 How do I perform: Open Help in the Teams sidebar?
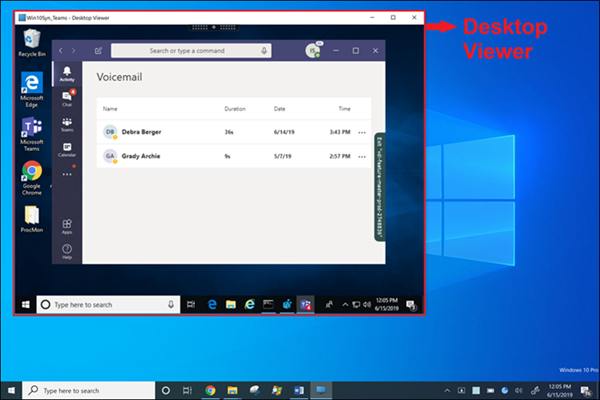tap(67, 251)
